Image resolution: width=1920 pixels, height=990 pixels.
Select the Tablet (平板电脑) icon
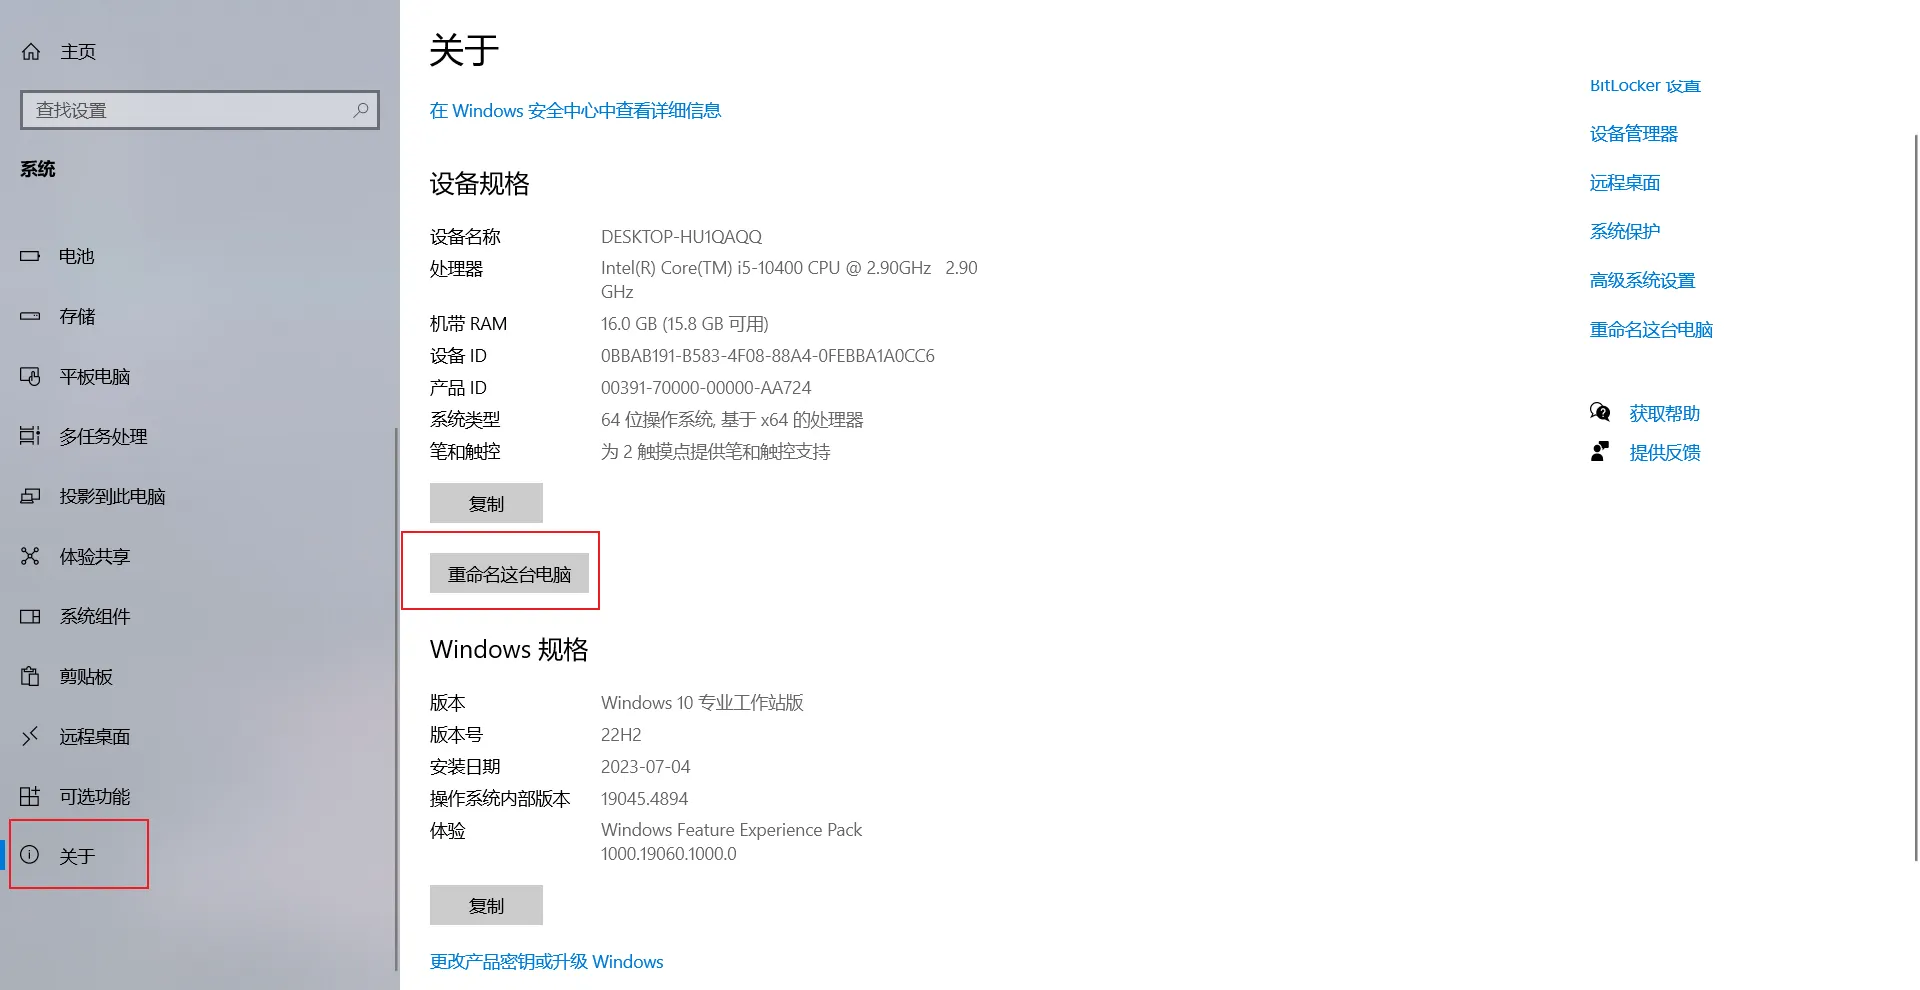click(x=30, y=376)
